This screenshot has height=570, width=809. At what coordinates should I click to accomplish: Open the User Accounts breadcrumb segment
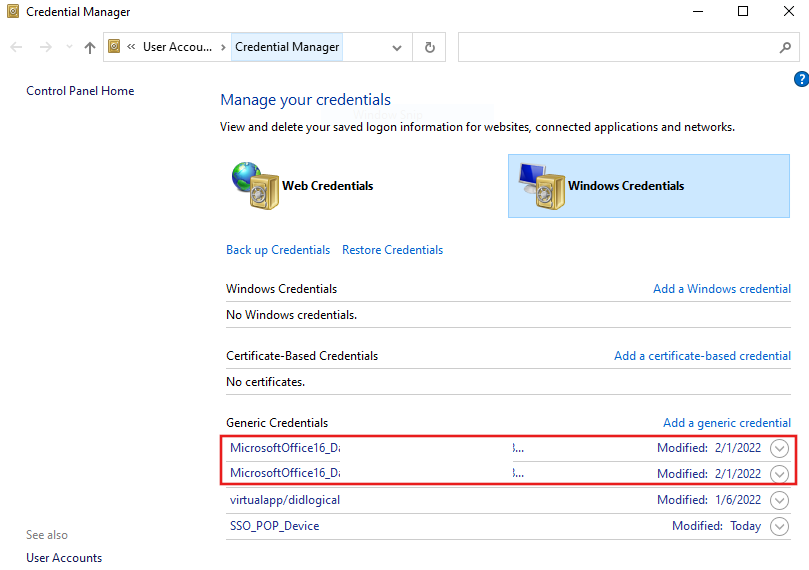coord(177,47)
